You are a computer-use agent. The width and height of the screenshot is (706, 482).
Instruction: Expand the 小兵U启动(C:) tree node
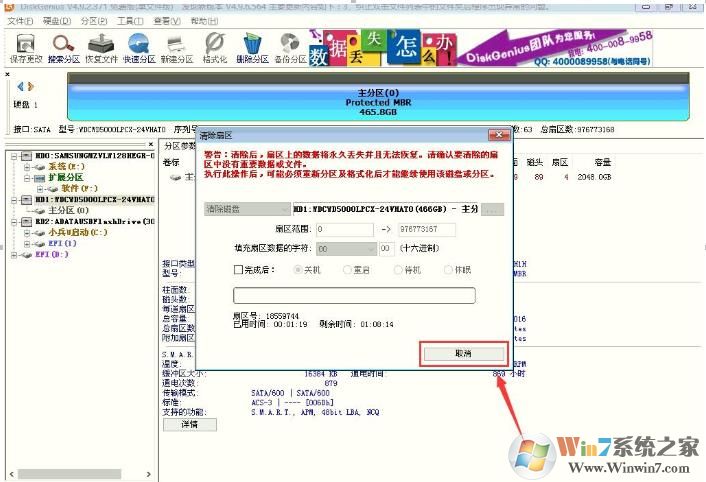click(x=27, y=233)
